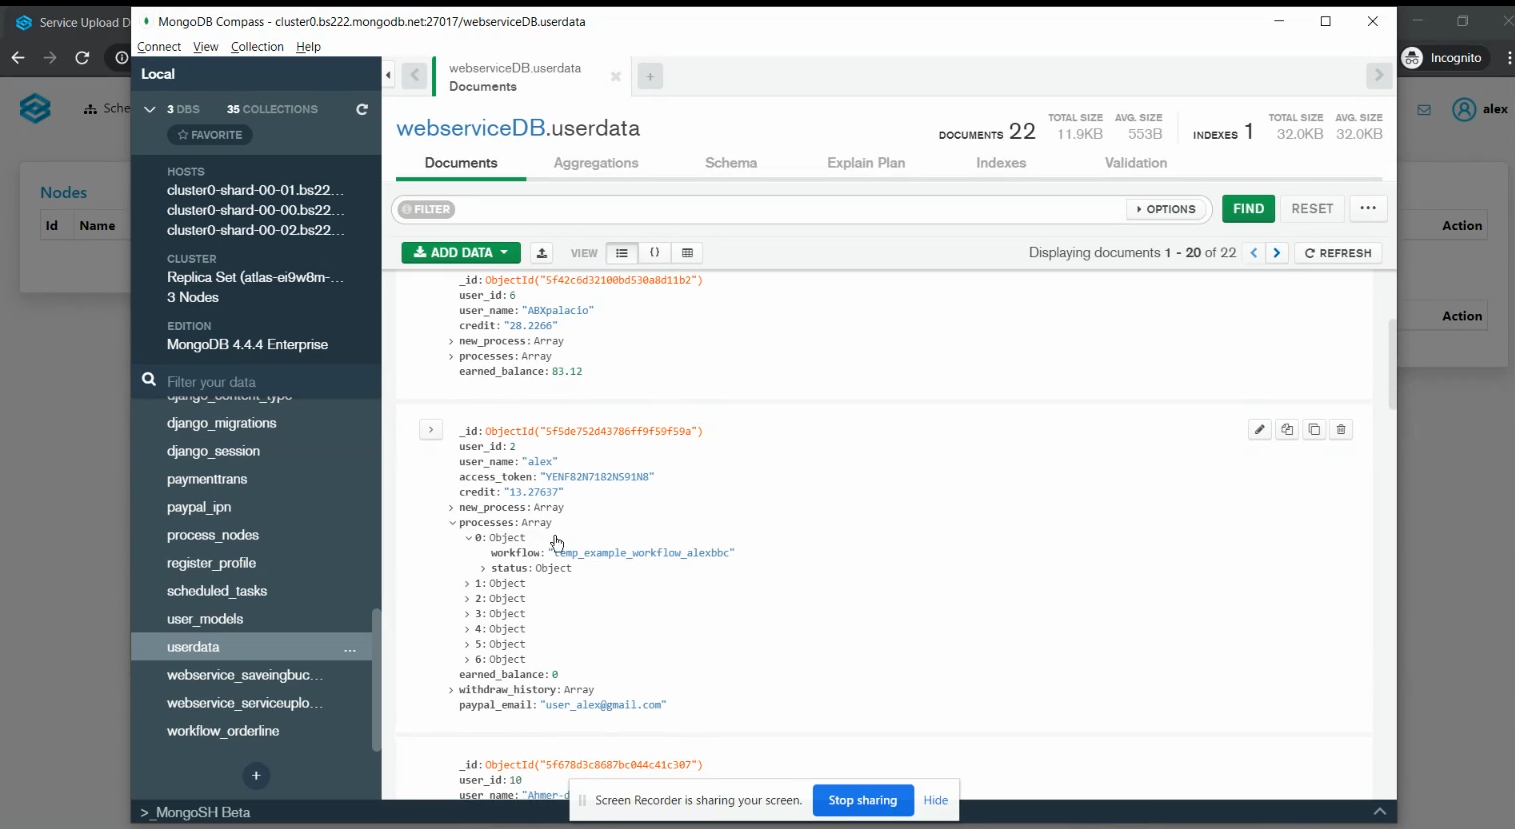1515x829 pixels.
Task: Select the django_session collection
Action: [213, 451]
